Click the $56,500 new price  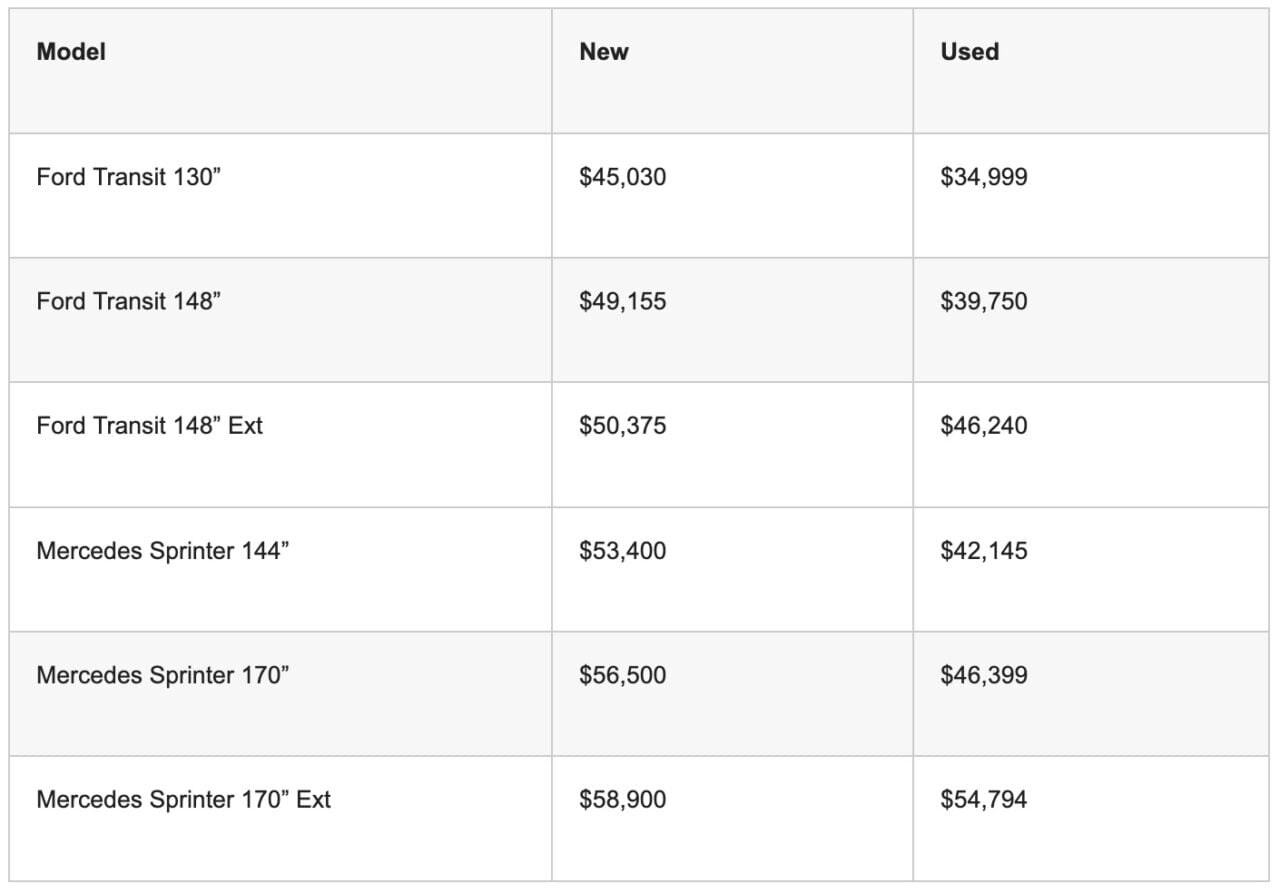pos(622,675)
